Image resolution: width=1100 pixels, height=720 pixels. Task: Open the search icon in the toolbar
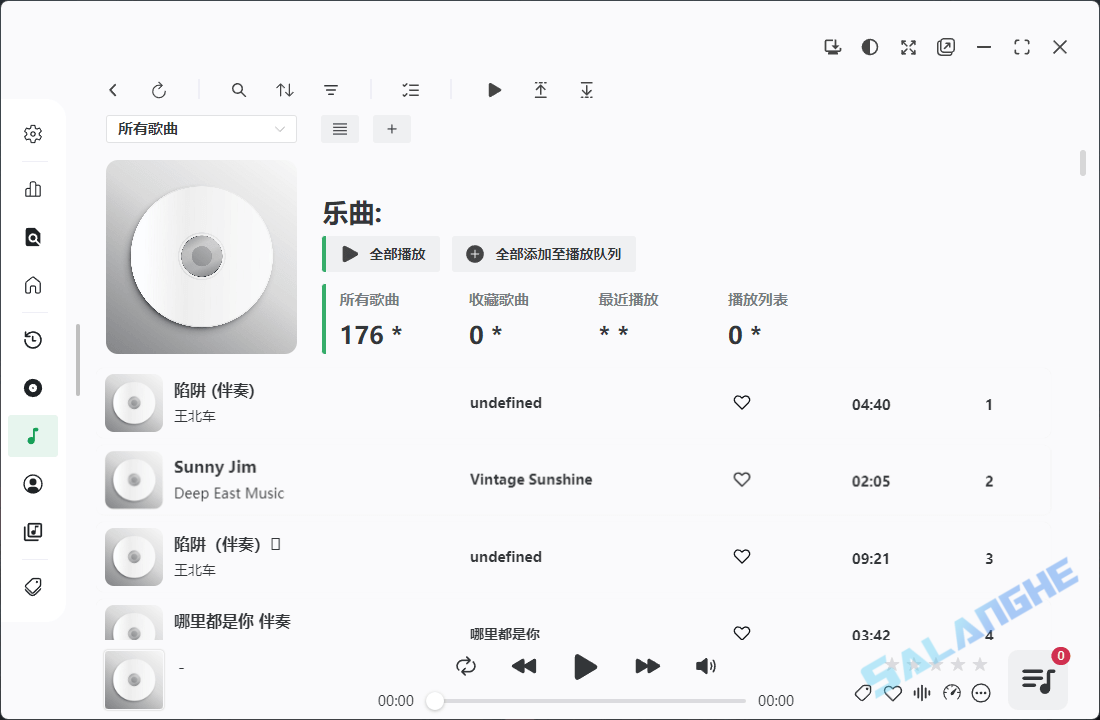point(239,90)
